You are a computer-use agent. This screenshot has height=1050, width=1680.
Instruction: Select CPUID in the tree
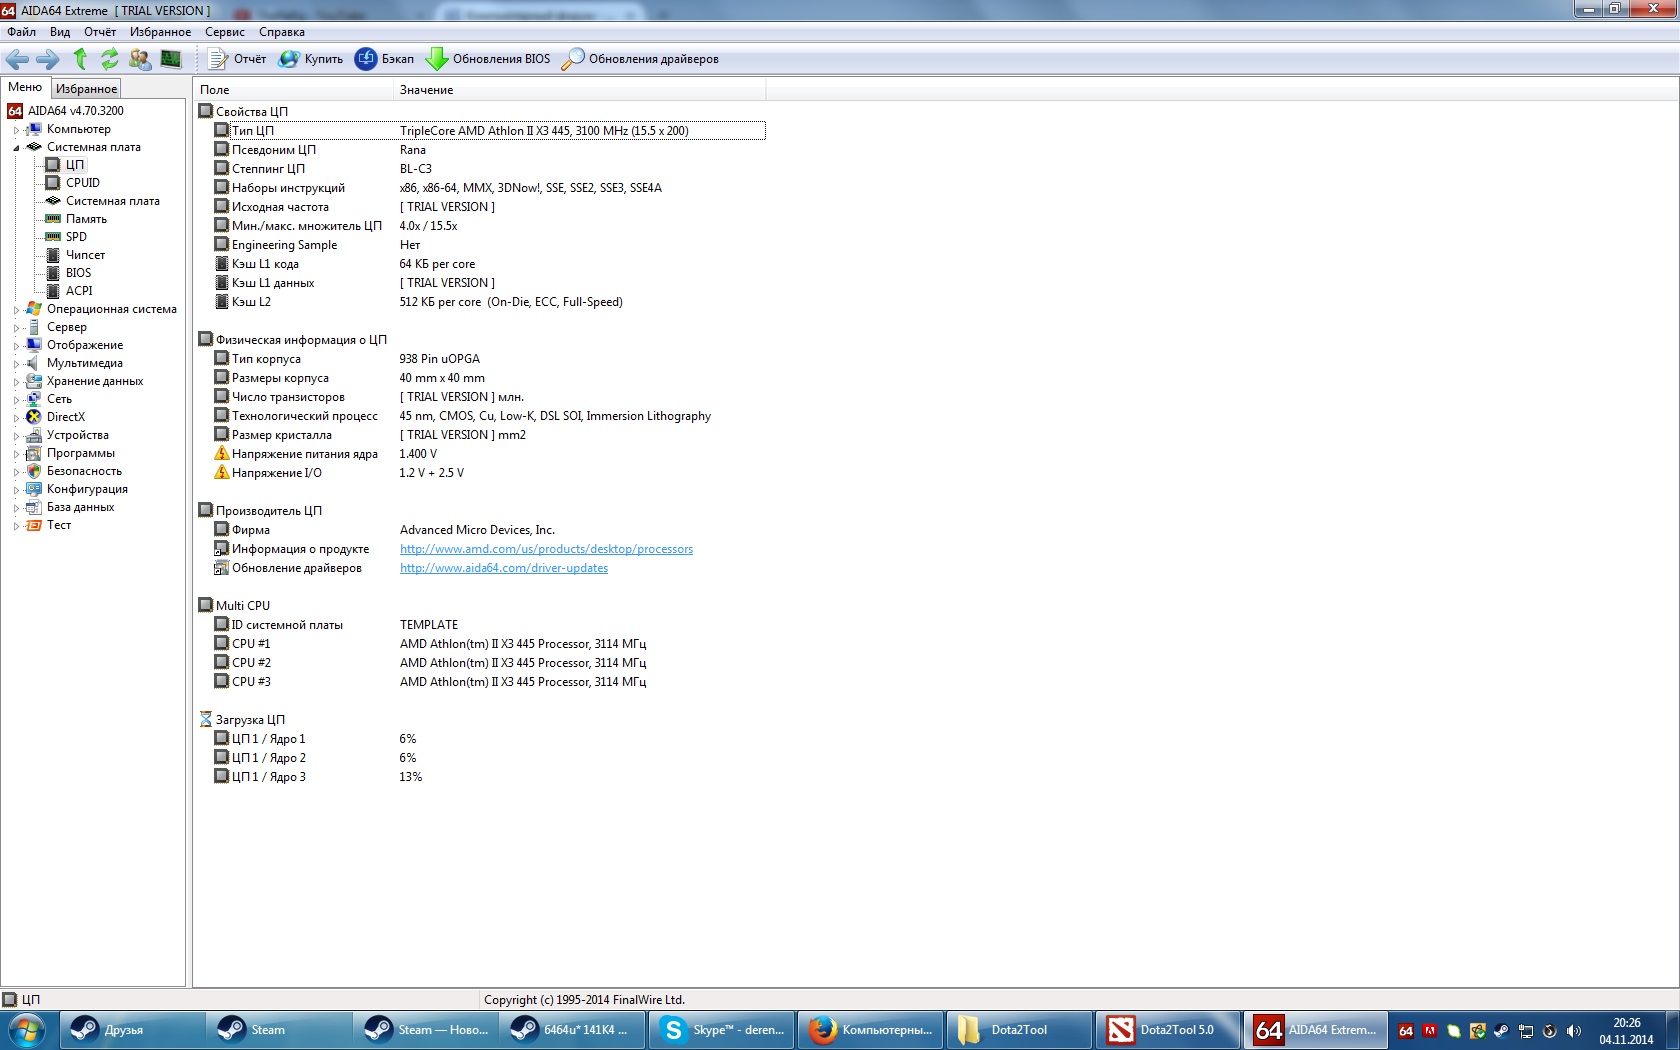coord(82,183)
